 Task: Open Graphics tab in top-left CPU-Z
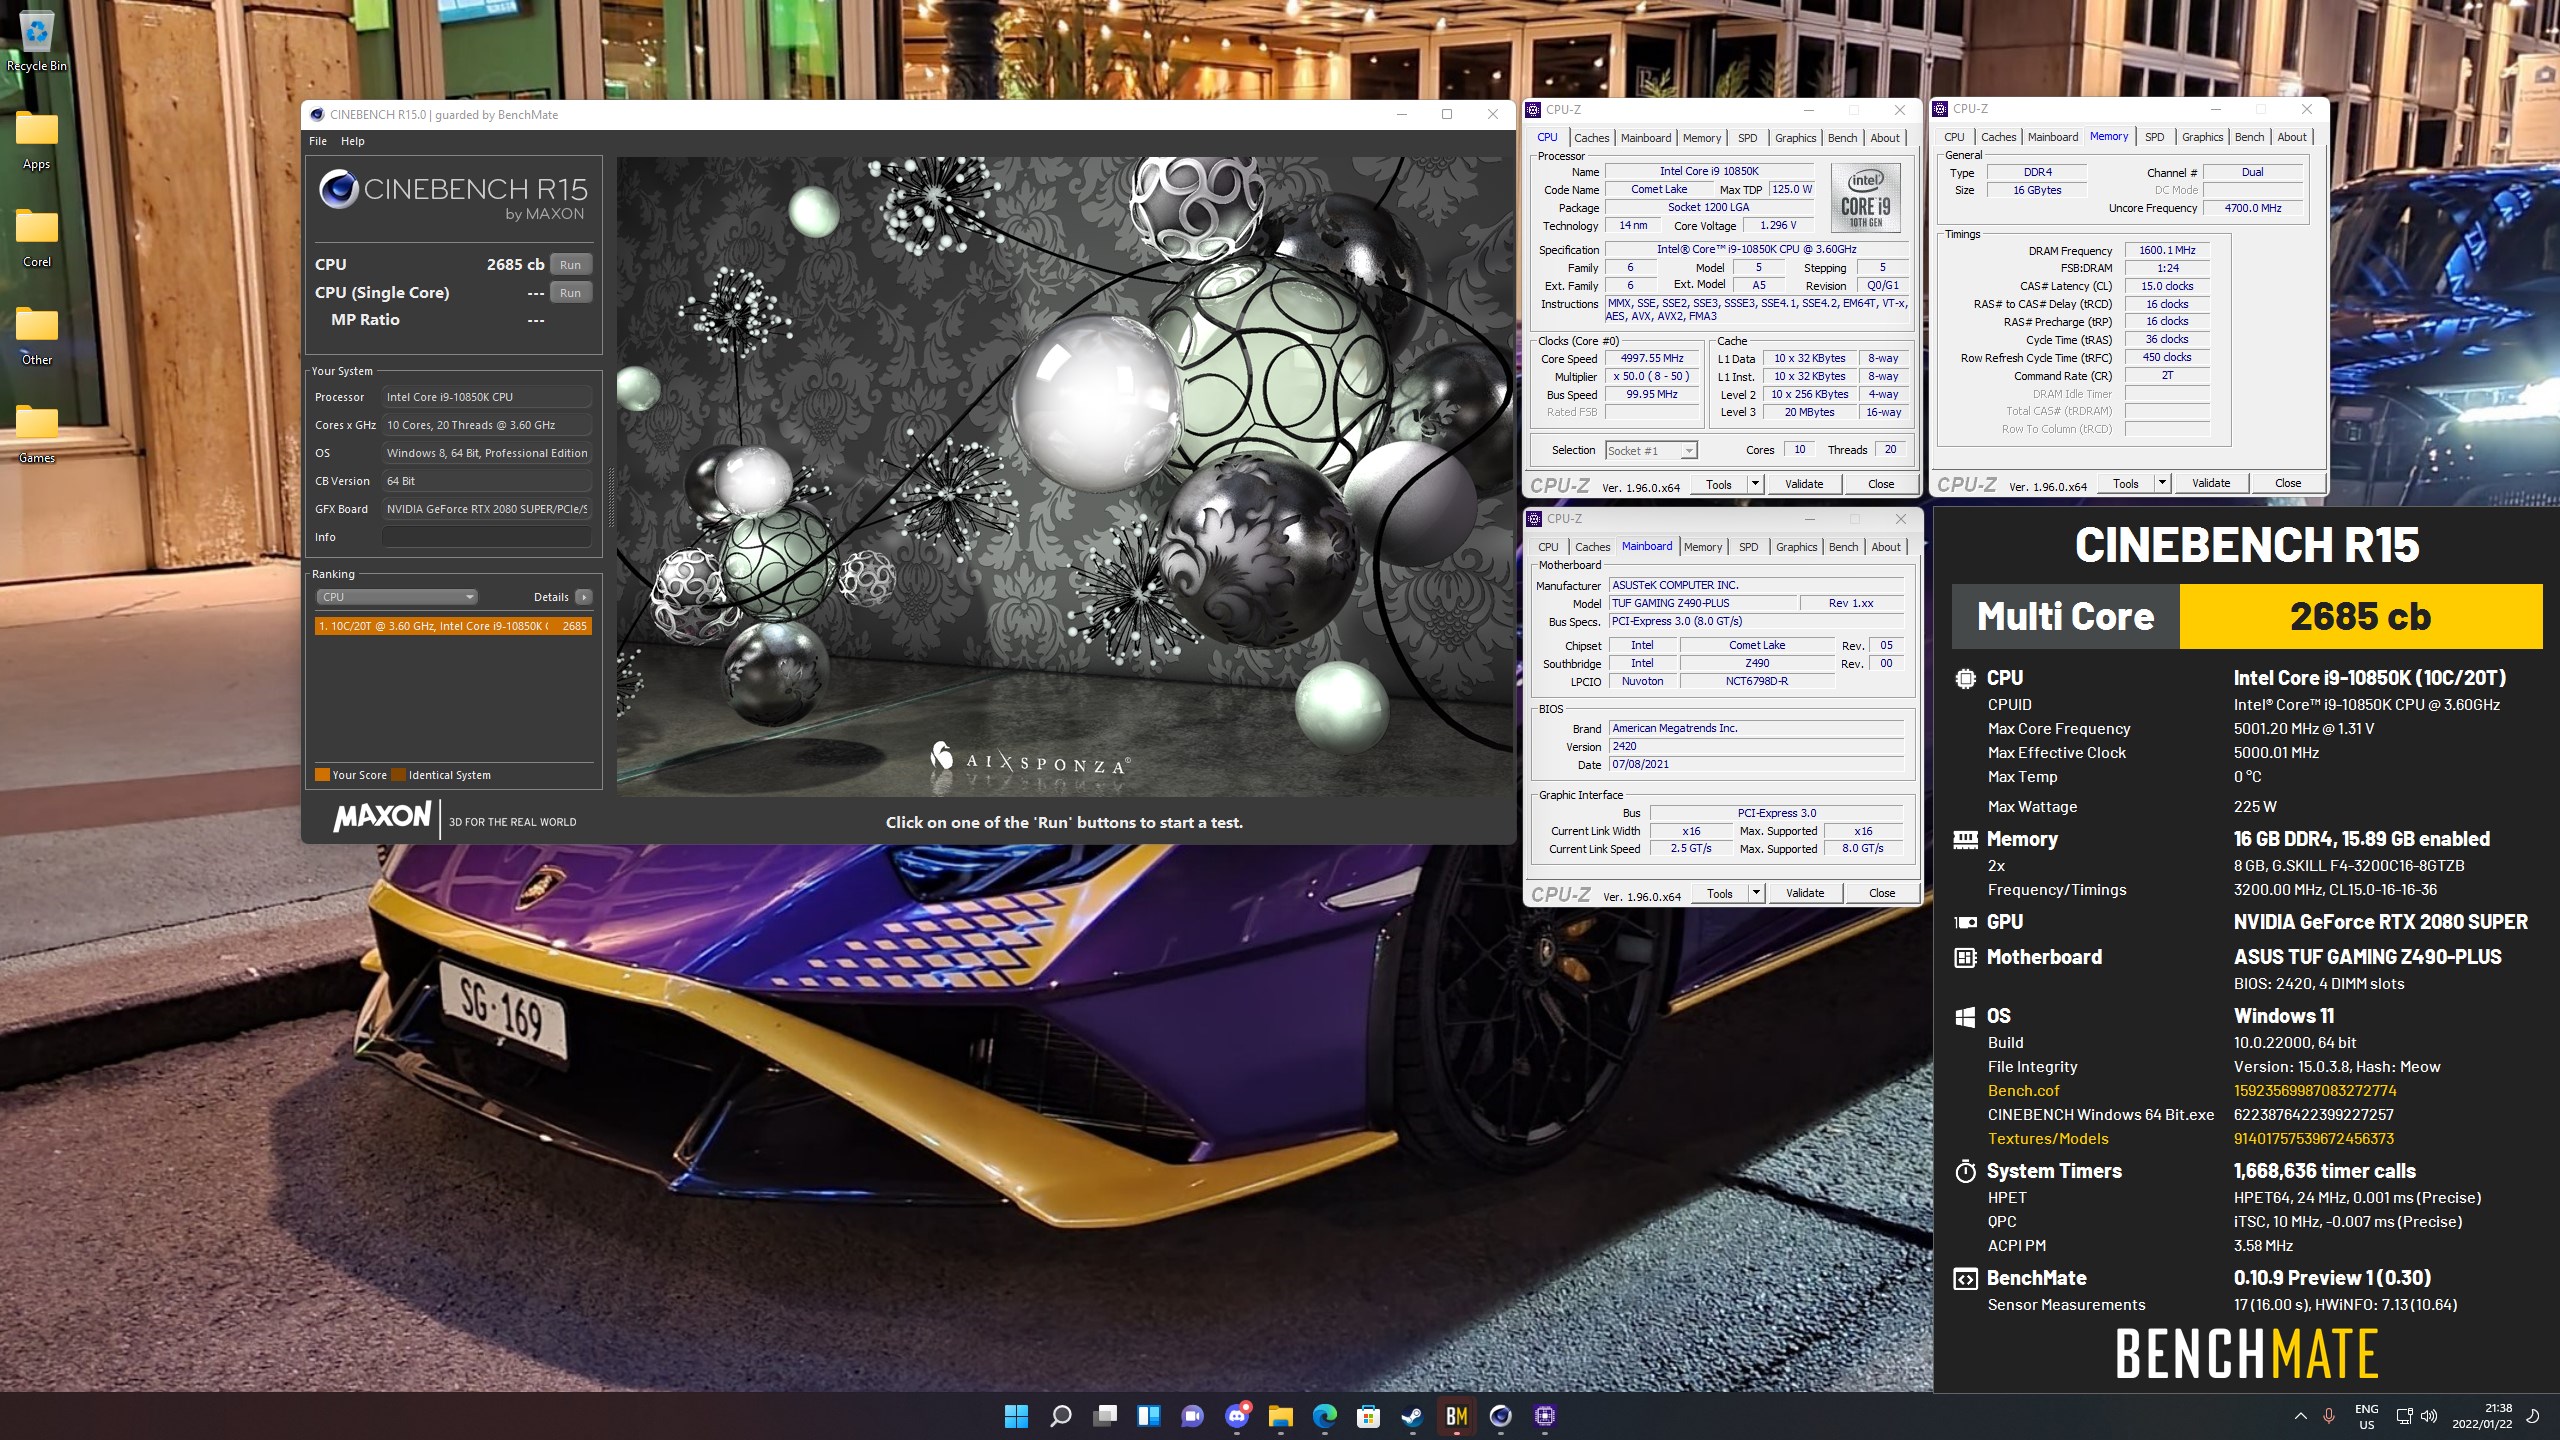click(x=1795, y=138)
